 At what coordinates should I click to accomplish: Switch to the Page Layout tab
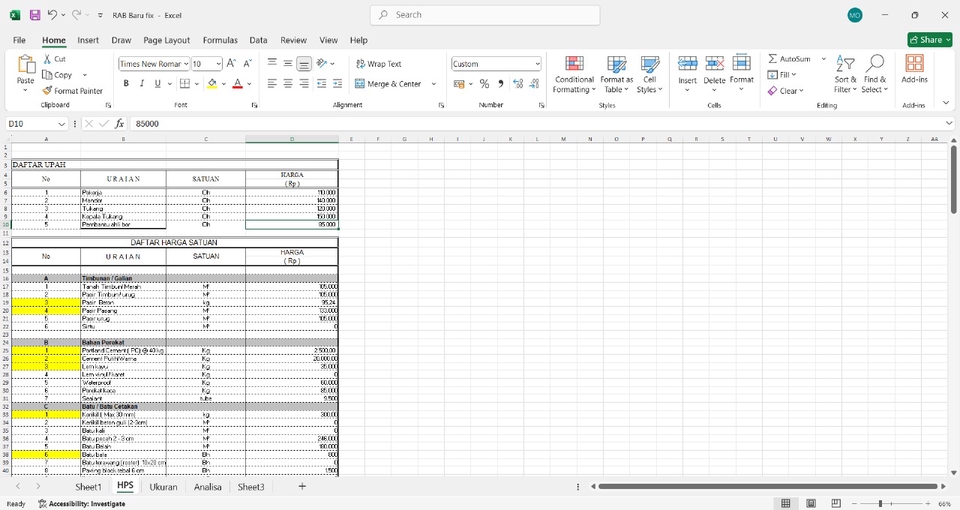[x=167, y=40]
